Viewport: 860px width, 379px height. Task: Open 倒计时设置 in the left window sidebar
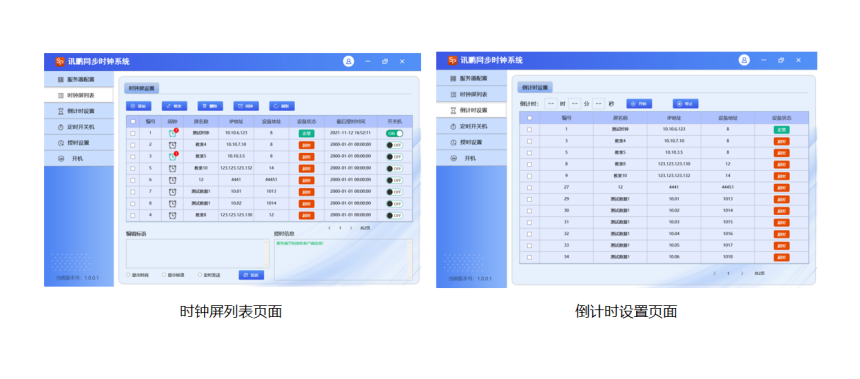[x=78, y=111]
